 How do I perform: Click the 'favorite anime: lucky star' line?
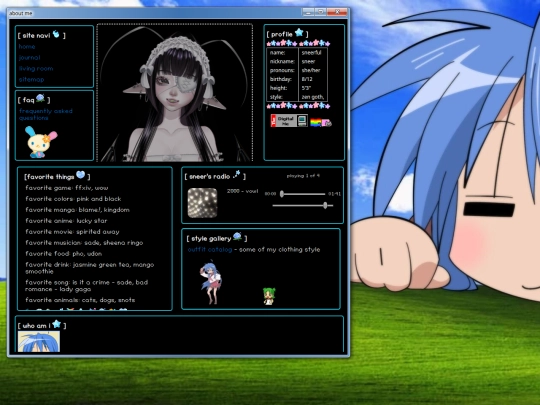point(66,221)
